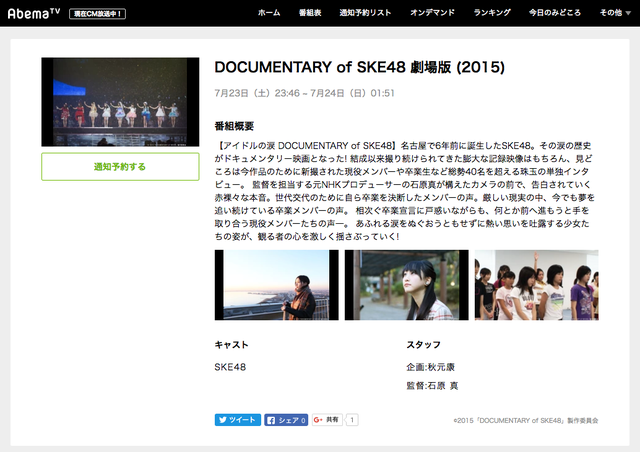Open the main concert stage thumbnail
640x452 pixels.
pyautogui.click(x=120, y=102)
